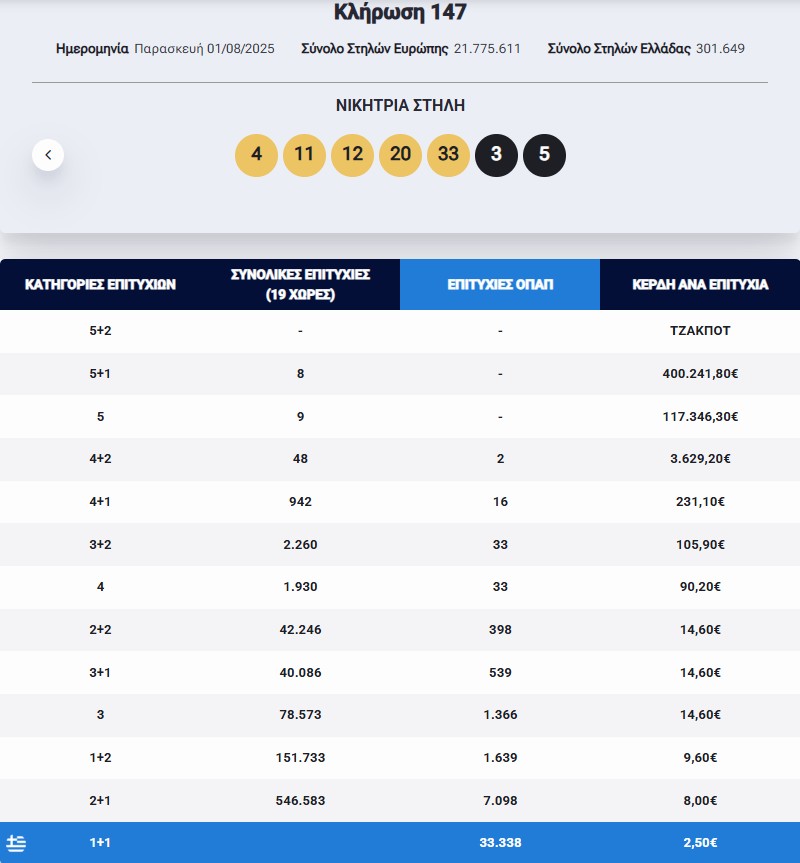Click the ΤΖΑΚΠΟΤ cell on the 5+2 row
Image resolution: width=800 pixels, height=863 pixels.
click(700, 330)
